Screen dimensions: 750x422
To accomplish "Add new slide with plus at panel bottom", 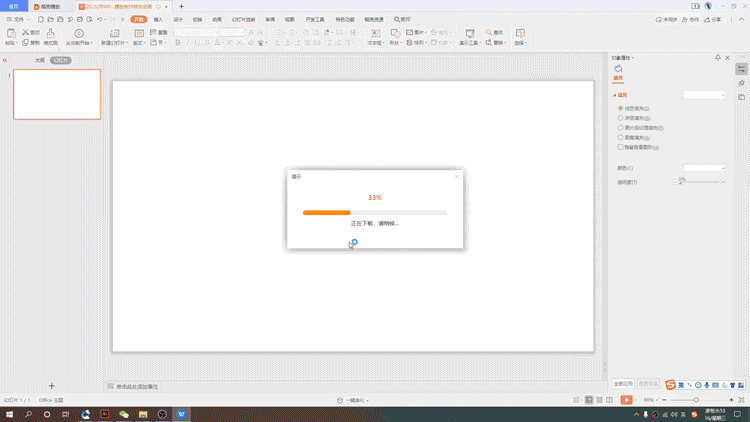I will point(52,386).
